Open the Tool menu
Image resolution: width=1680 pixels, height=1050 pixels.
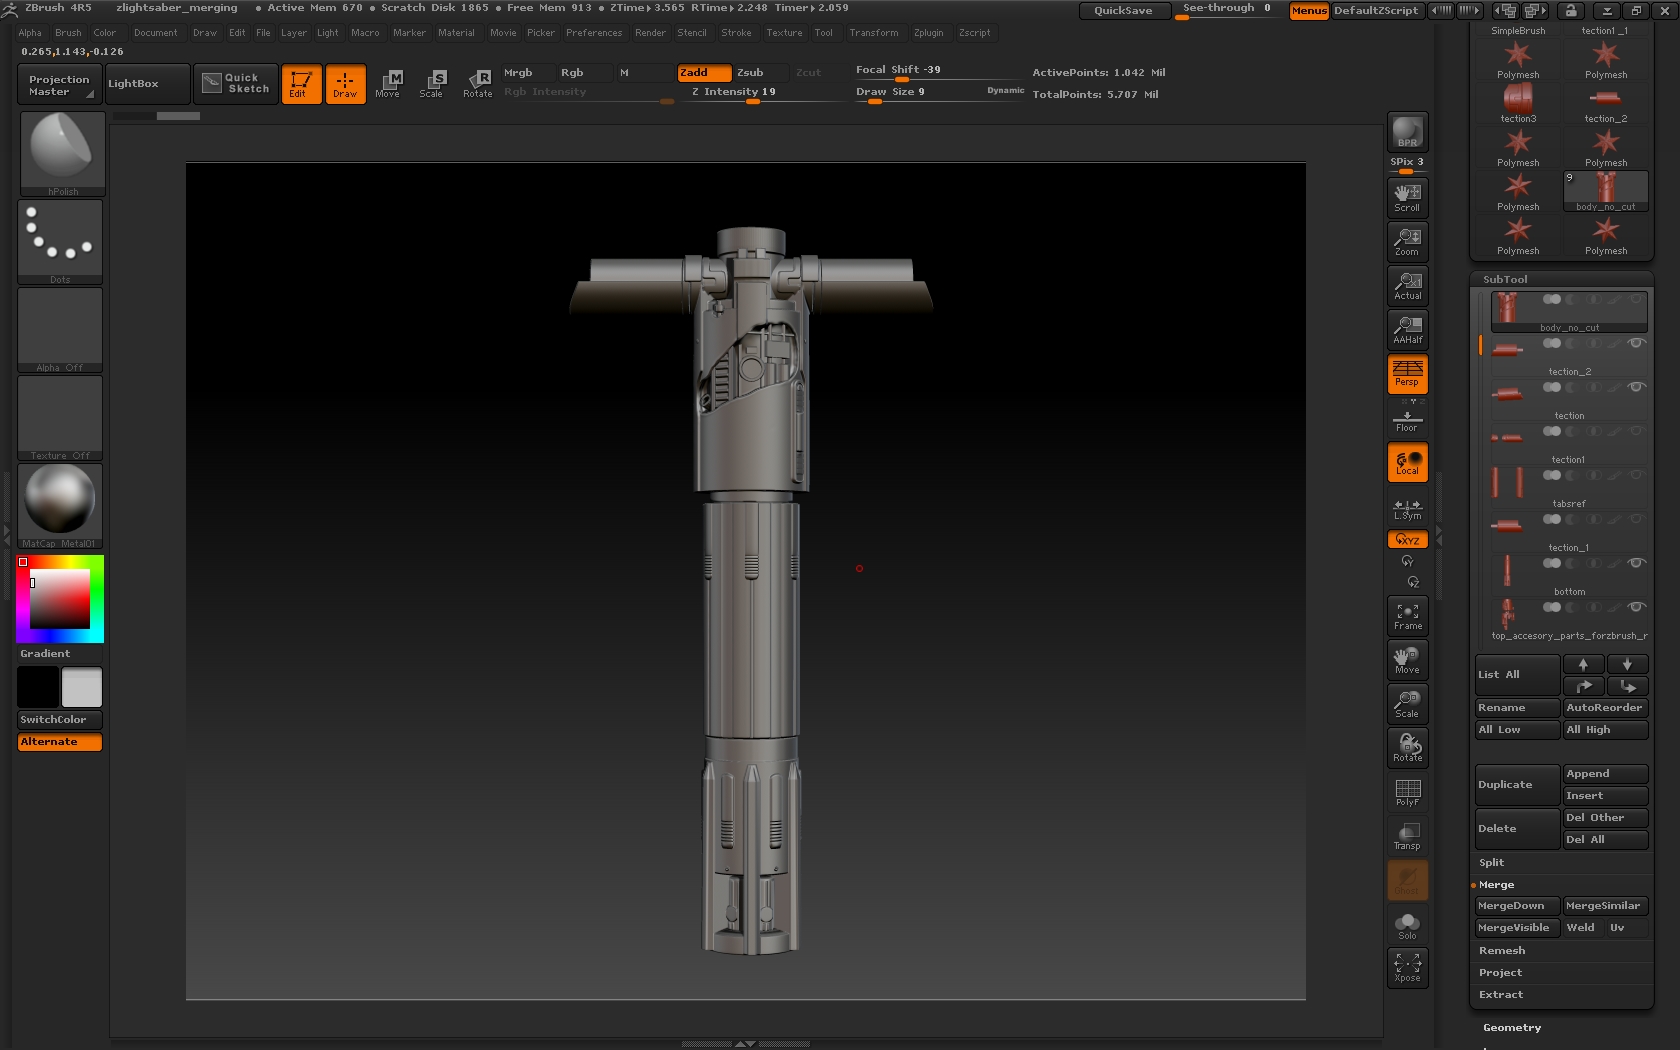823,33
